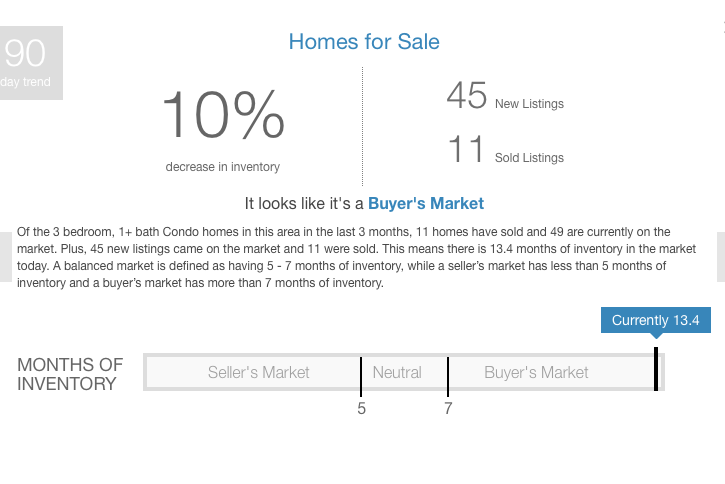Screen dimensions: 725x484
Task: Select the Neutral gauge segment
Action: (397, 372)
